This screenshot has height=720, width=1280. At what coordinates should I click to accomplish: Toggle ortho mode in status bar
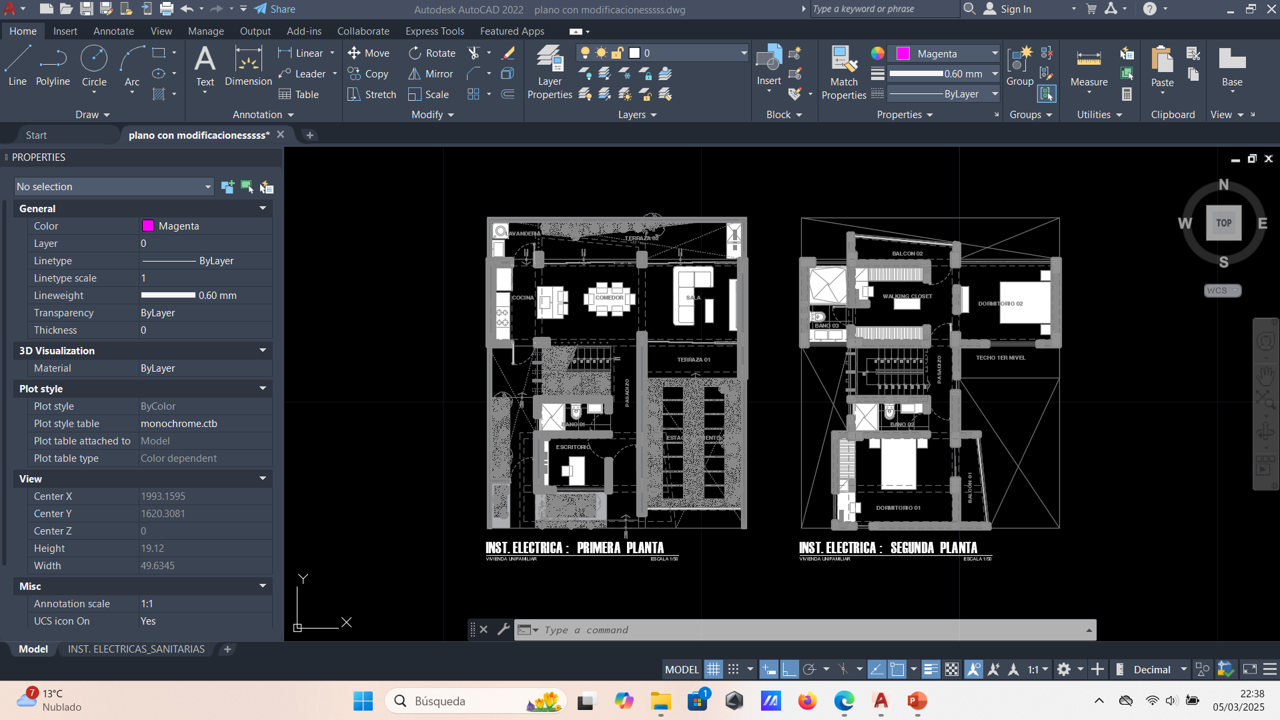pos(790,669)
